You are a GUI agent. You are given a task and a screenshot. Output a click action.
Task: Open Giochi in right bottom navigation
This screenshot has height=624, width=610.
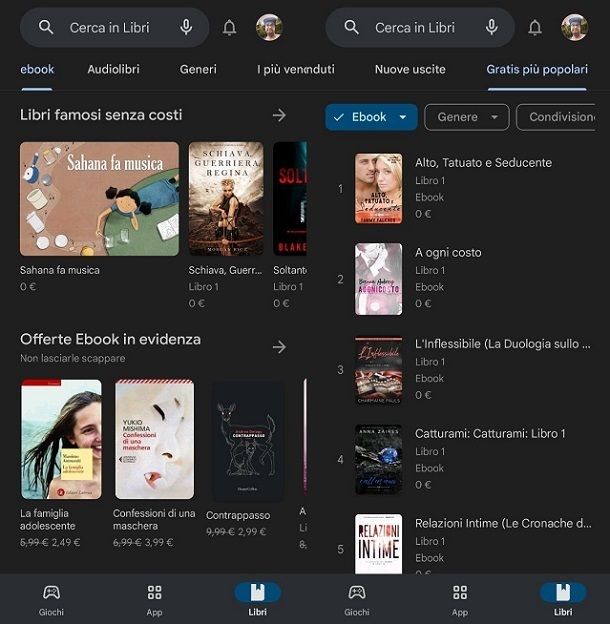(x=357, y=599)
